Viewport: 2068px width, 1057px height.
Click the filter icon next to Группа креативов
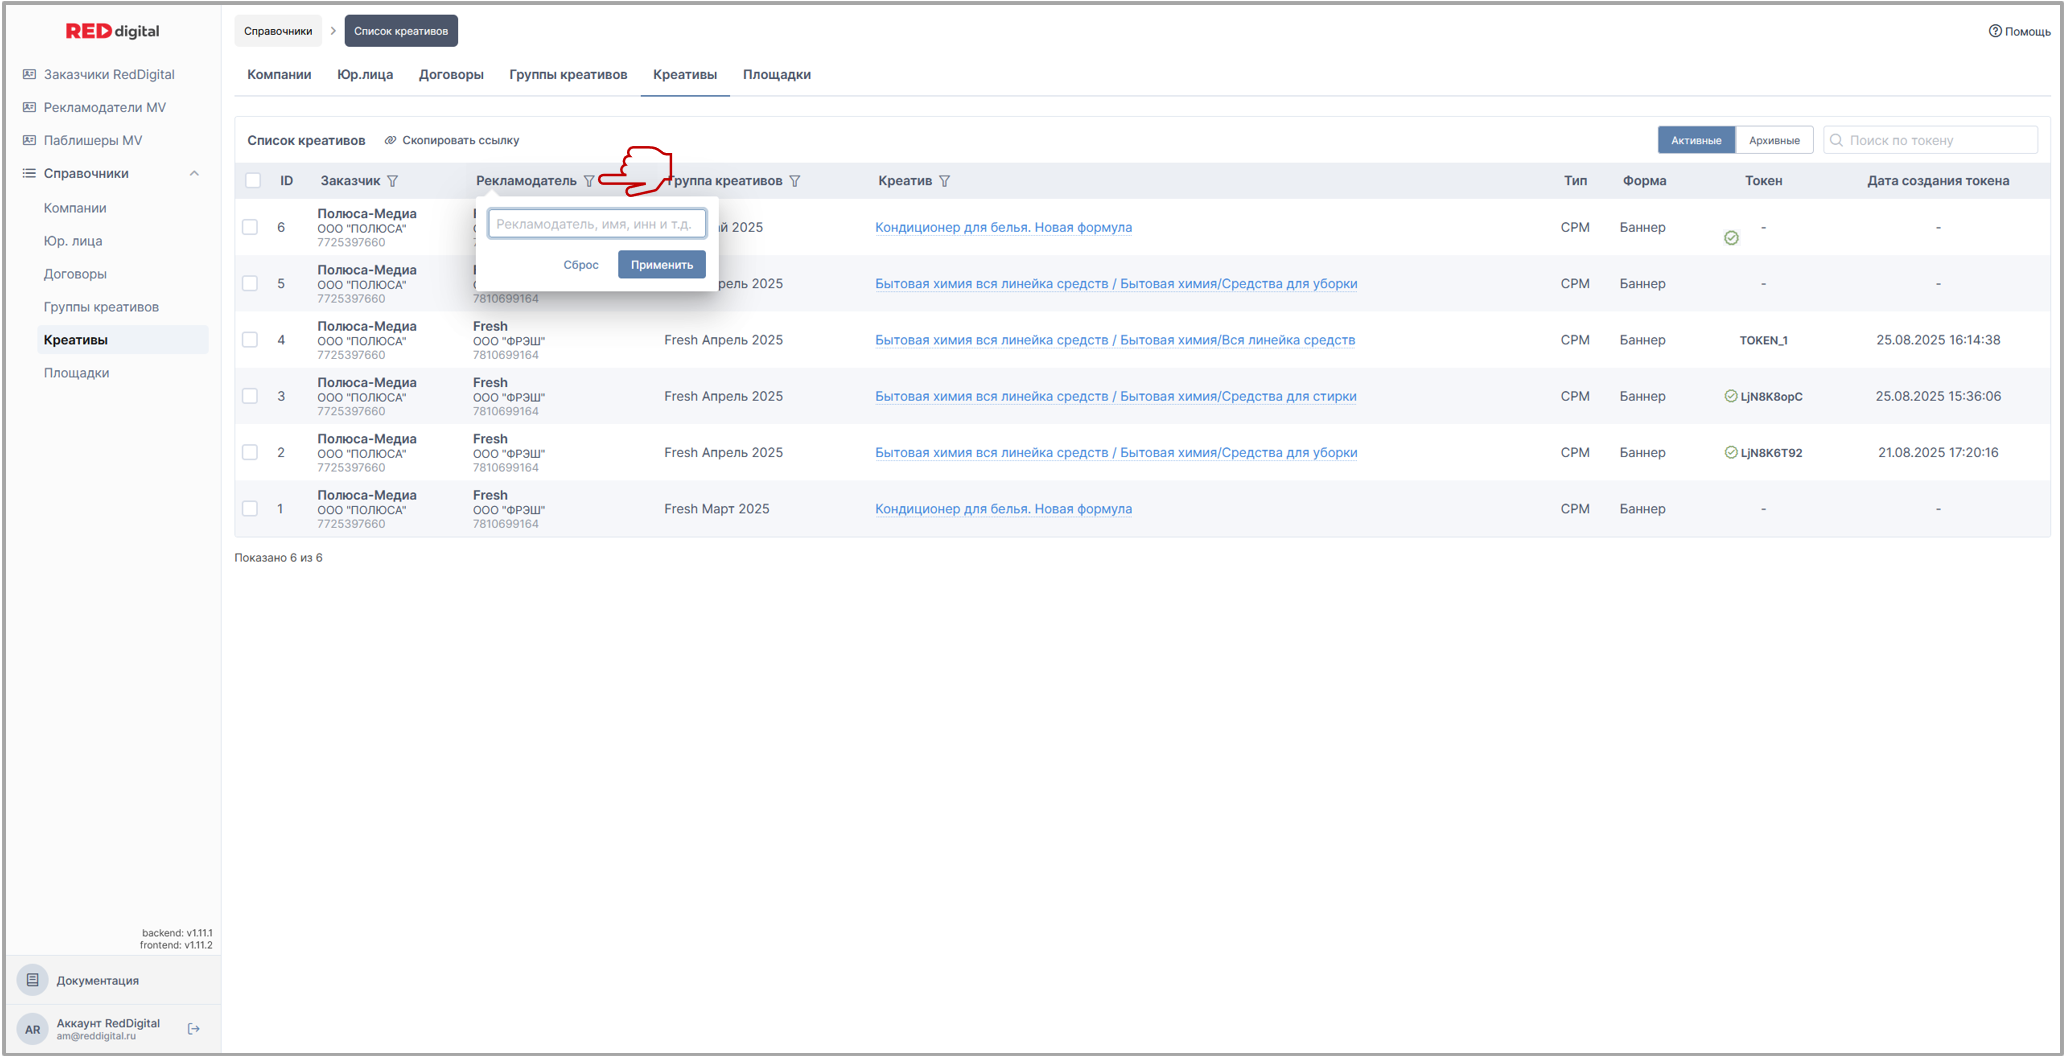[795, 181]
